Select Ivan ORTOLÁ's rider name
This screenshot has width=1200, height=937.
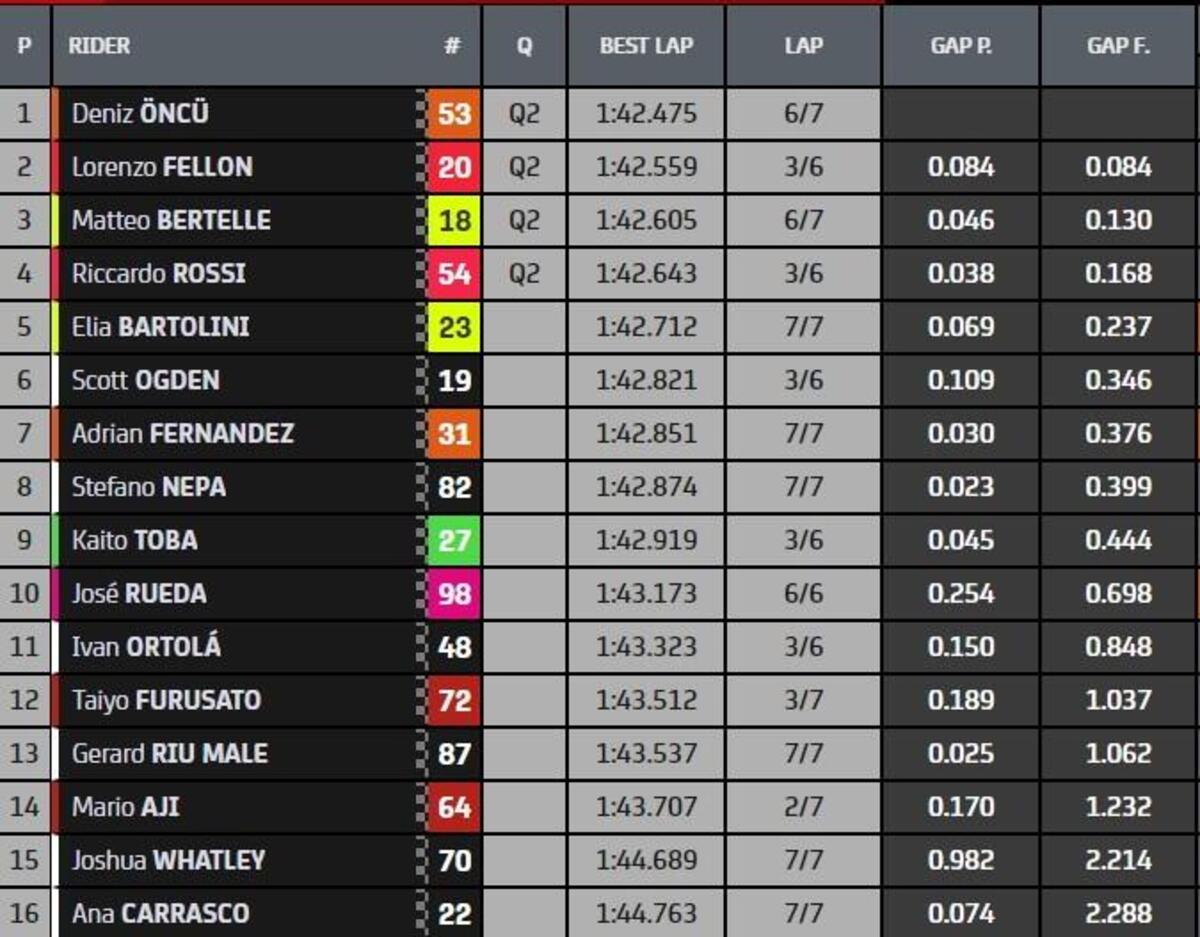coord(146,647)
